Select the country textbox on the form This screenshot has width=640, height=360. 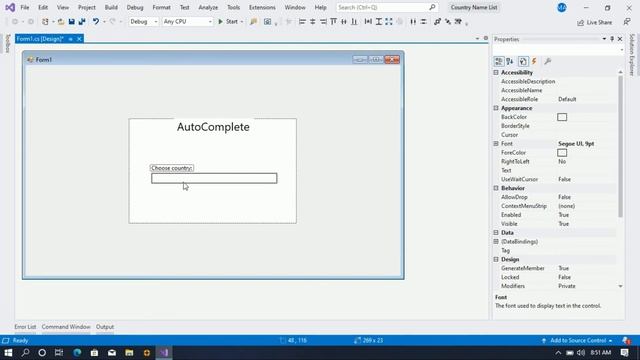[214, 178]
